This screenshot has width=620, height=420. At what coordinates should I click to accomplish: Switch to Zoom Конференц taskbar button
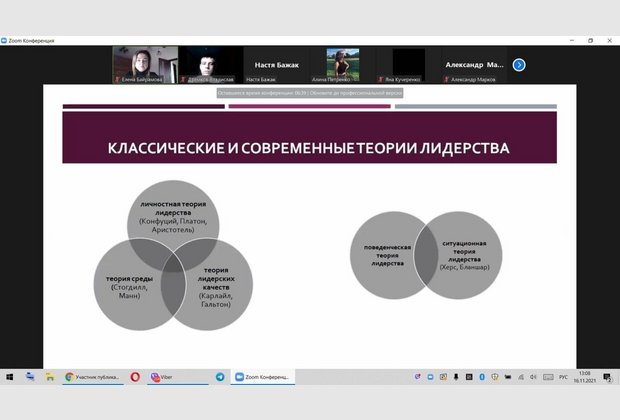point(263,377)
